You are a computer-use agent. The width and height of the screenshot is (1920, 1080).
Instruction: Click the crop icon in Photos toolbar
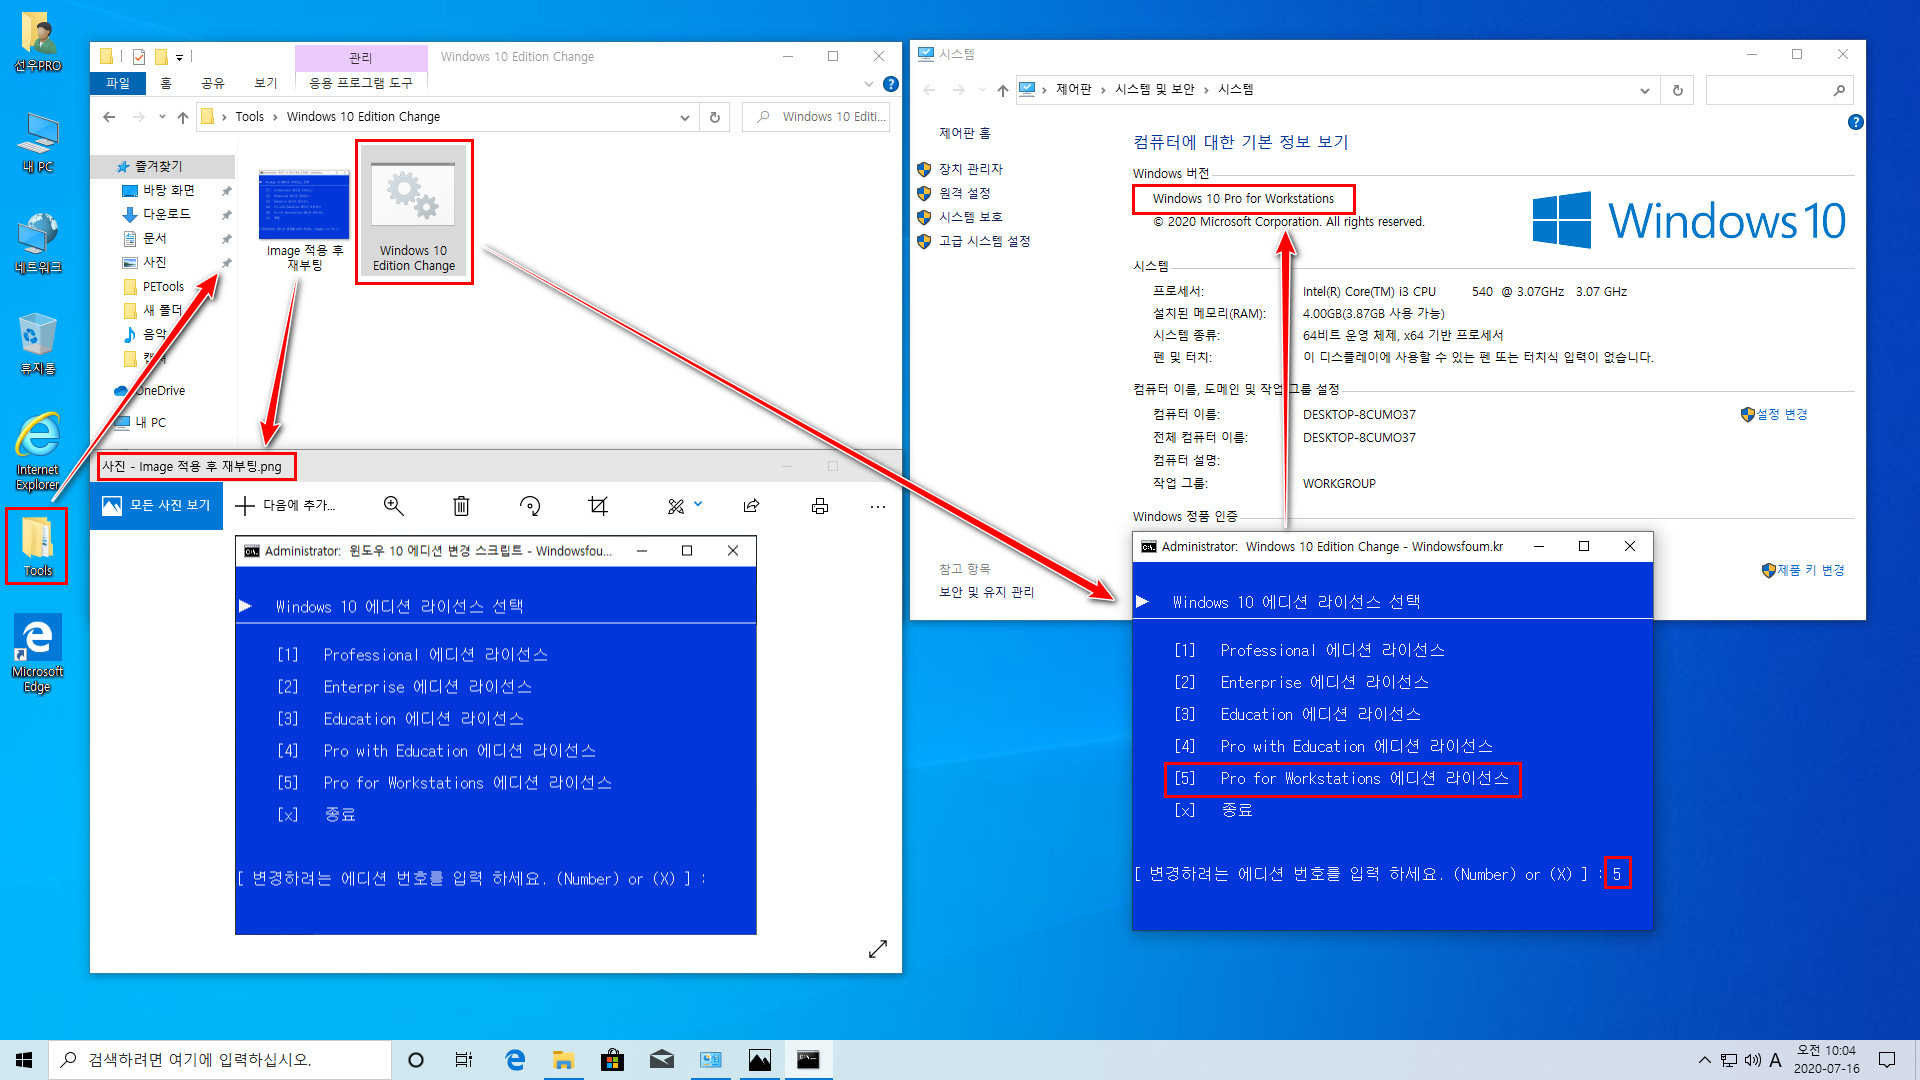coord(598,506)
